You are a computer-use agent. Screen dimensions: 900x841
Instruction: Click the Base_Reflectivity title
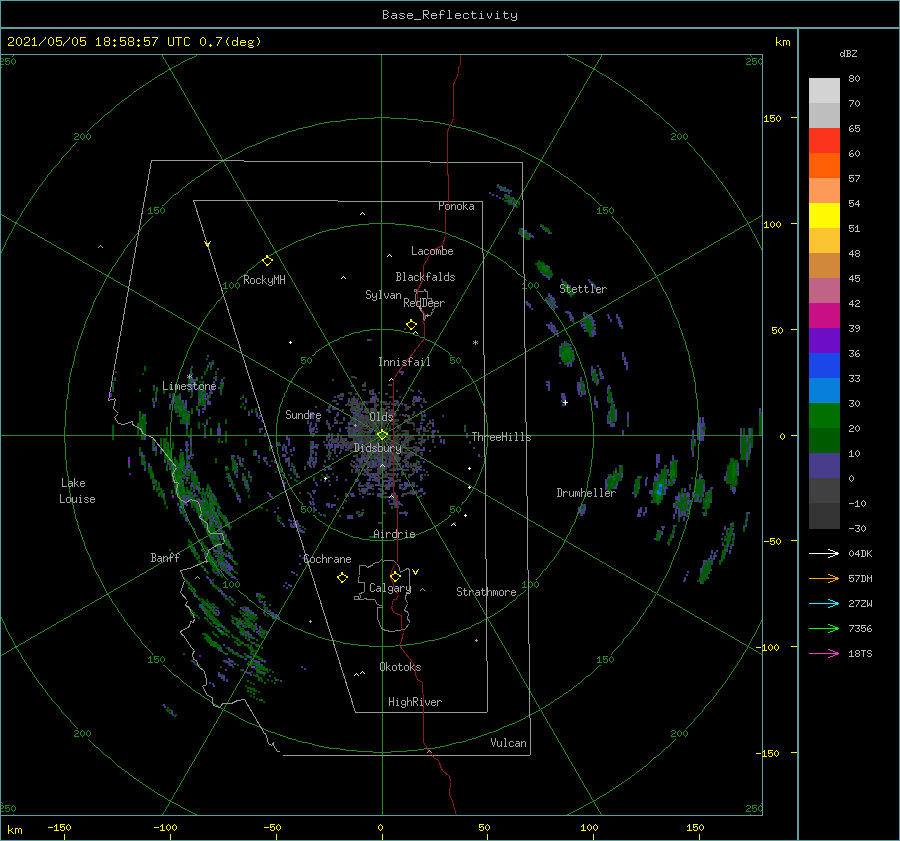pos(450,15)
